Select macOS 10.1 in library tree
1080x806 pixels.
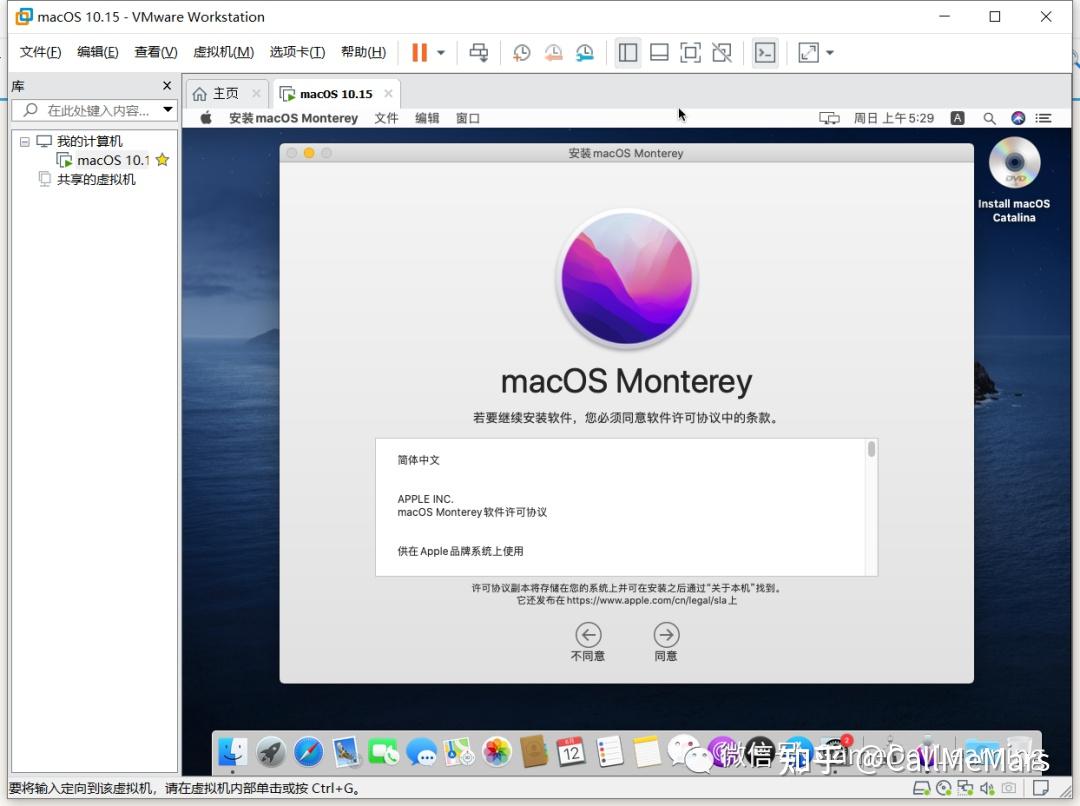point(114,161)
